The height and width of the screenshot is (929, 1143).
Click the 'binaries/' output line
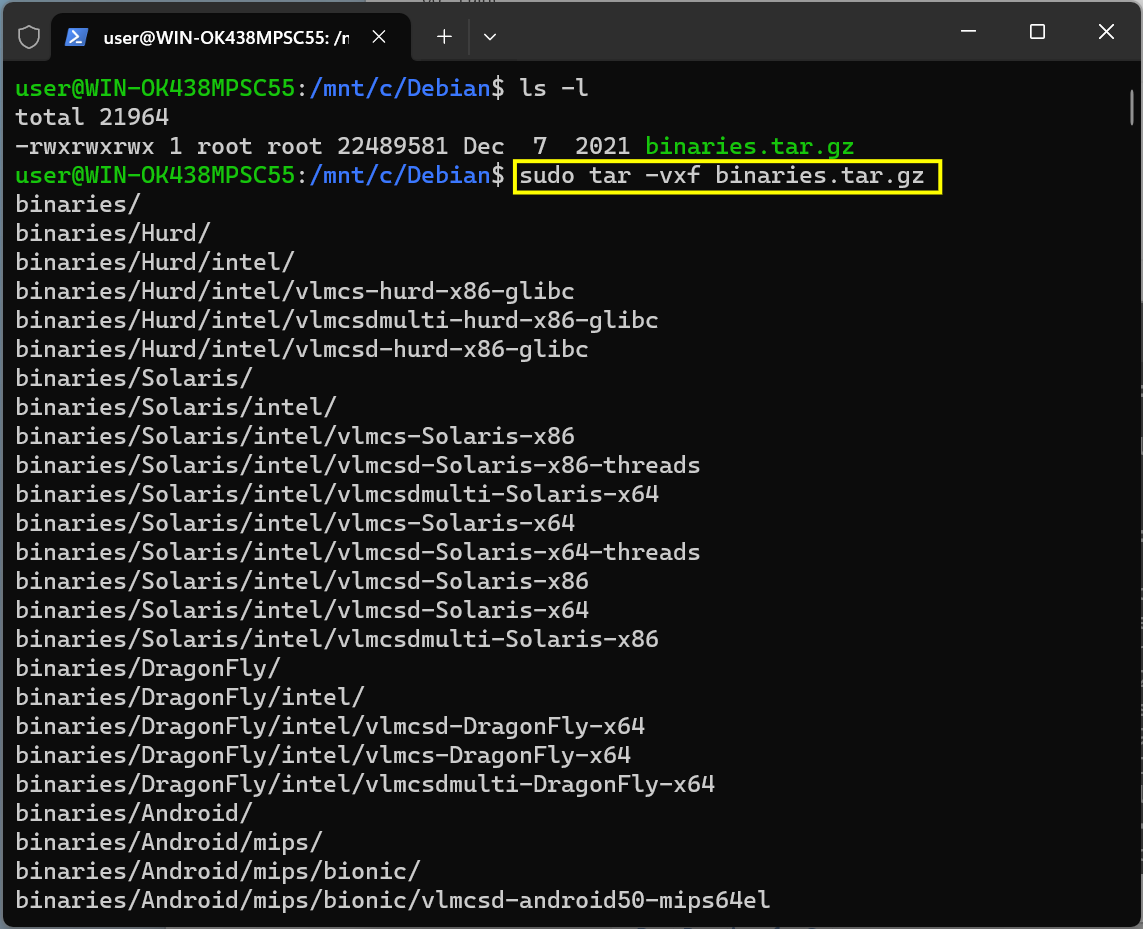tap(78, 204)
